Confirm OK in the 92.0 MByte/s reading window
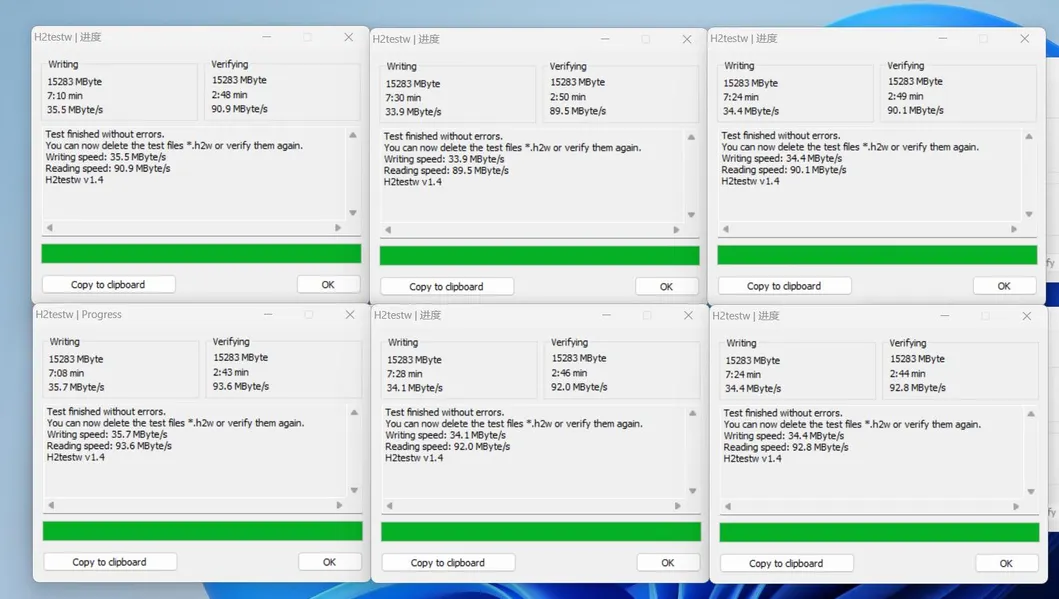This screenshot has height=599, width=1059. point(667,563)
